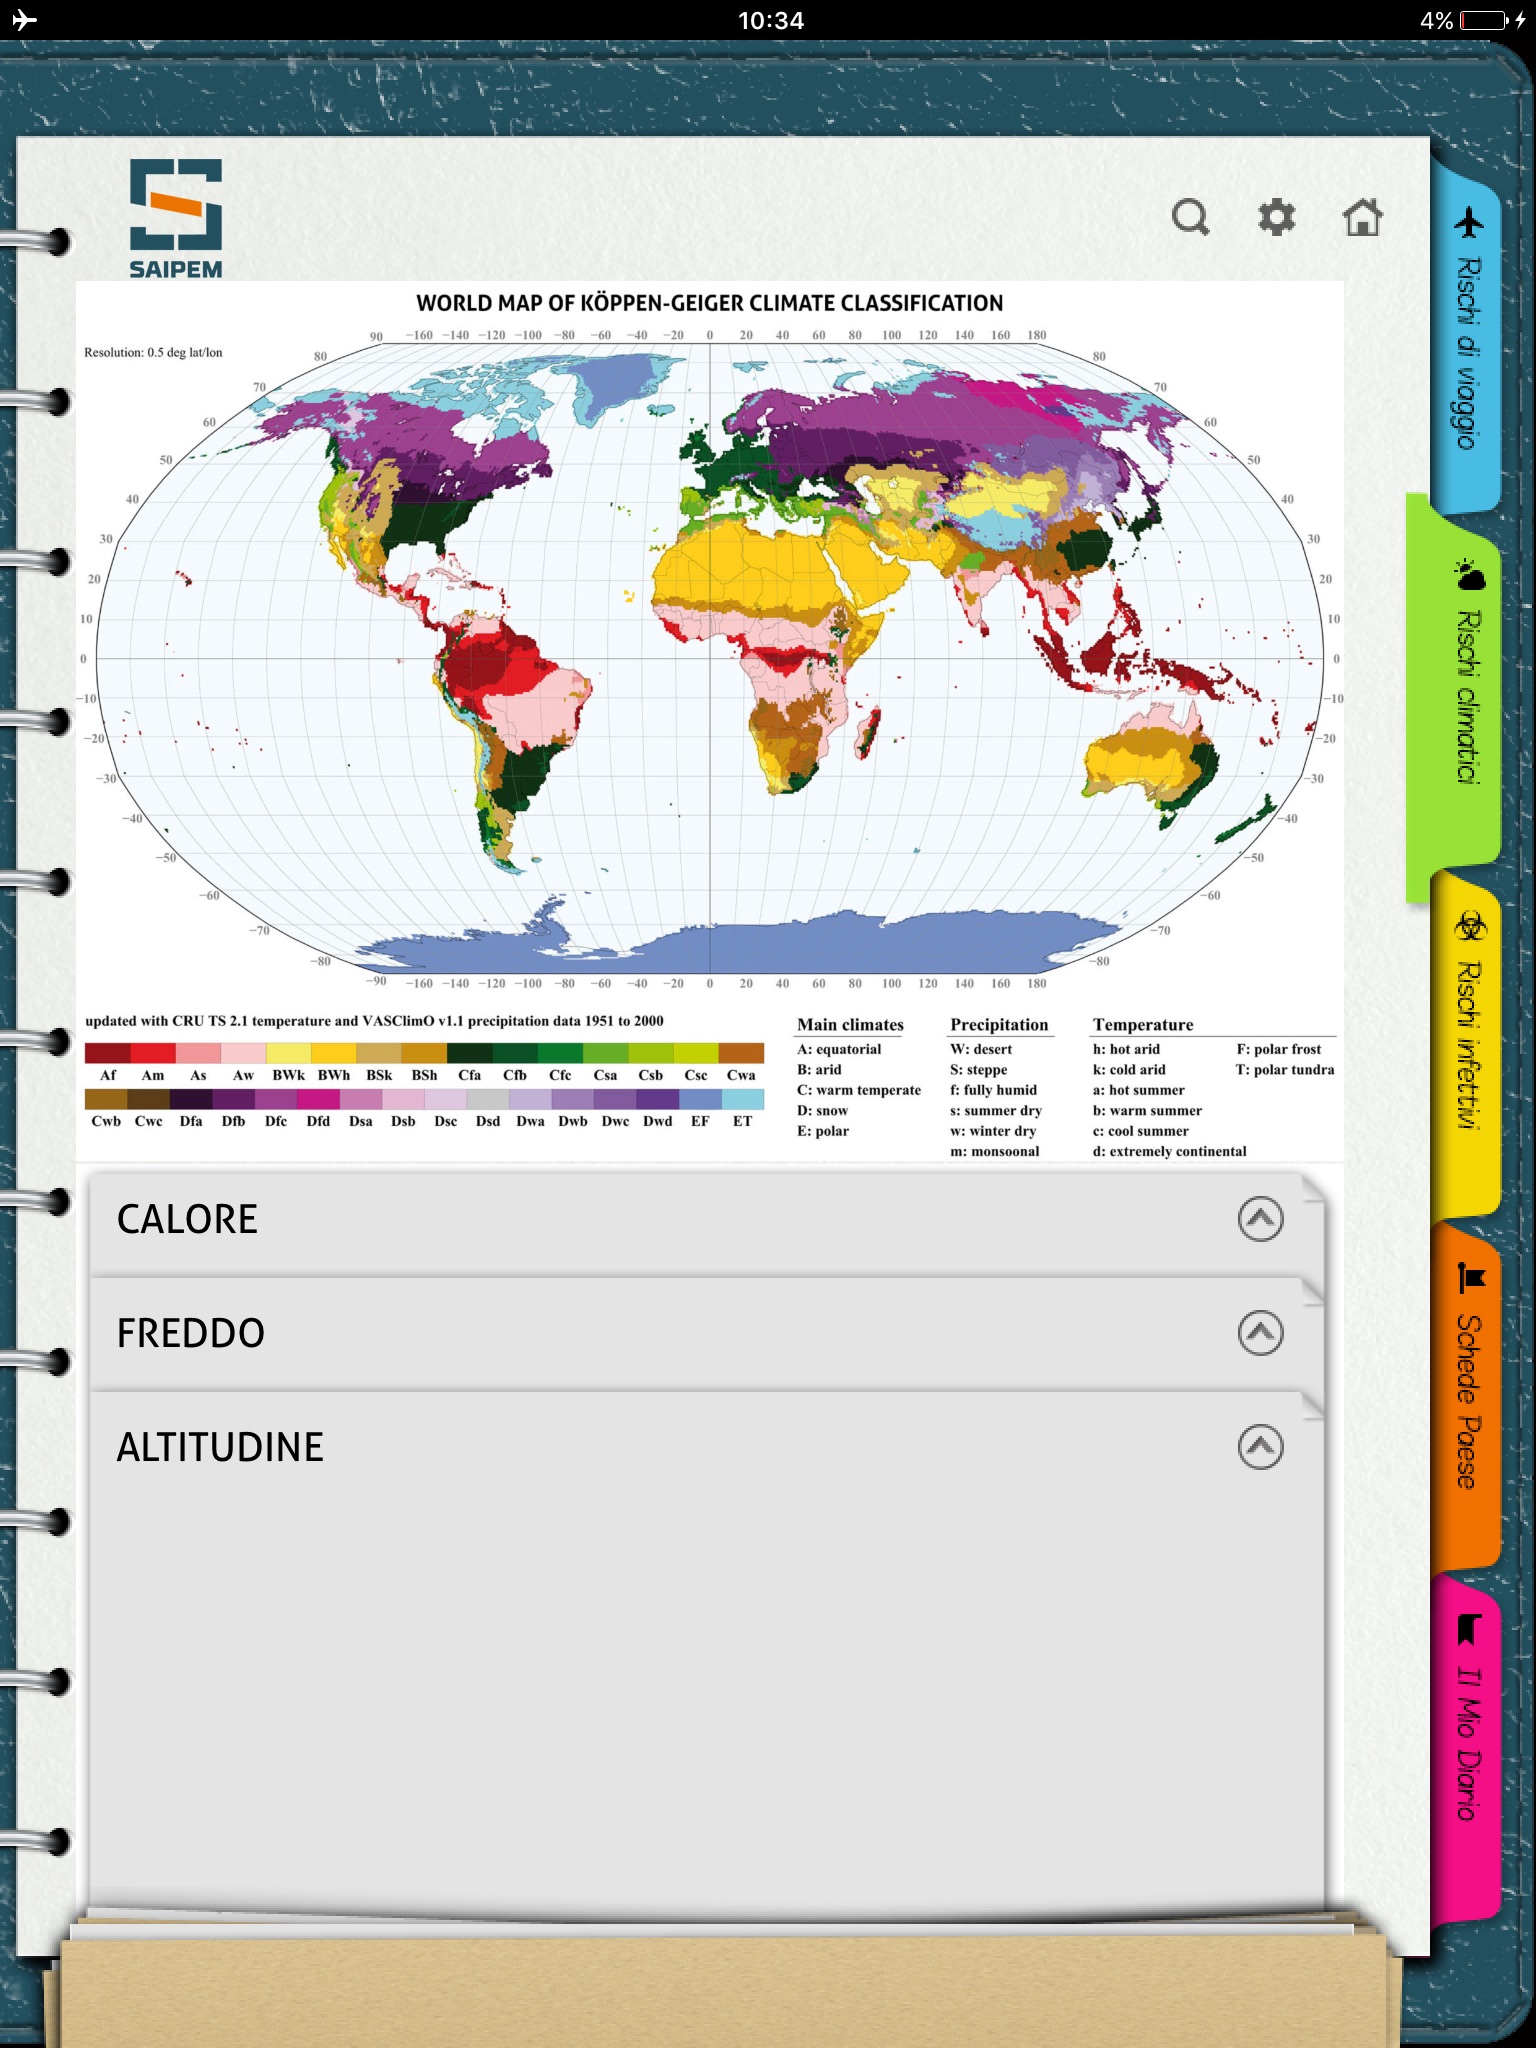Tap bookmark icon on Il Mio Diario tab

pos(1467,1630)
